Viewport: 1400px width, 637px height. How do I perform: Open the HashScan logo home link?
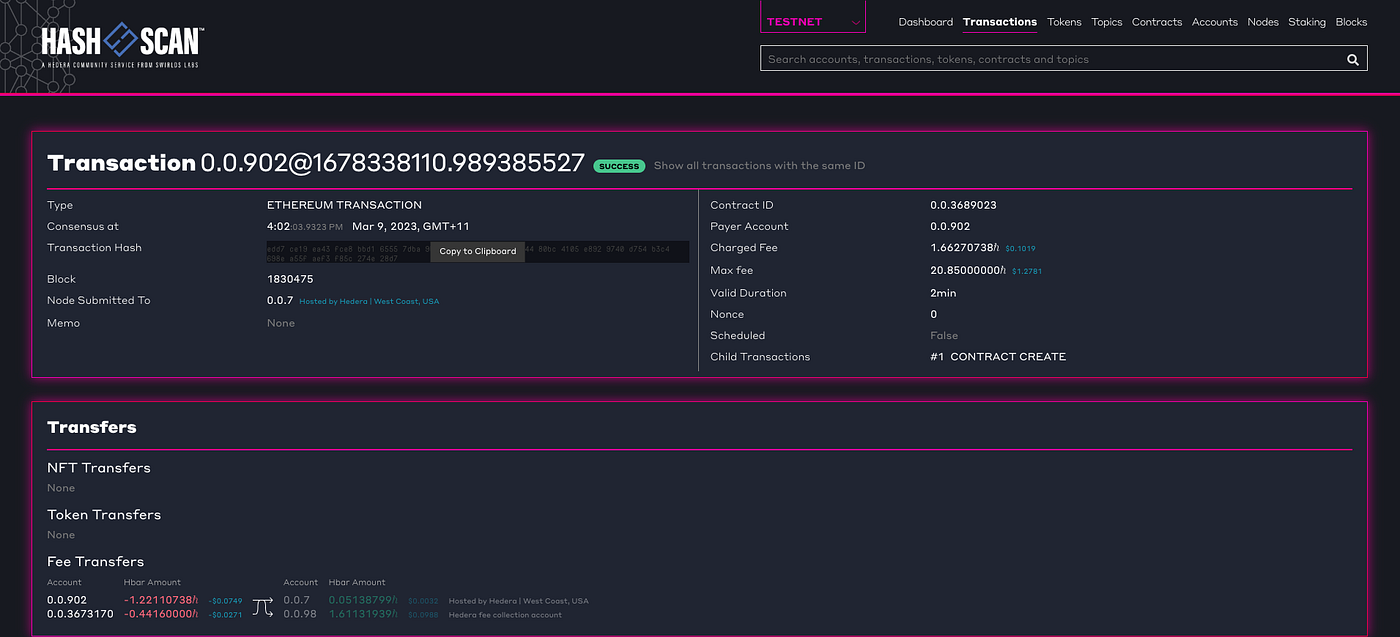[x=122, y=44]
